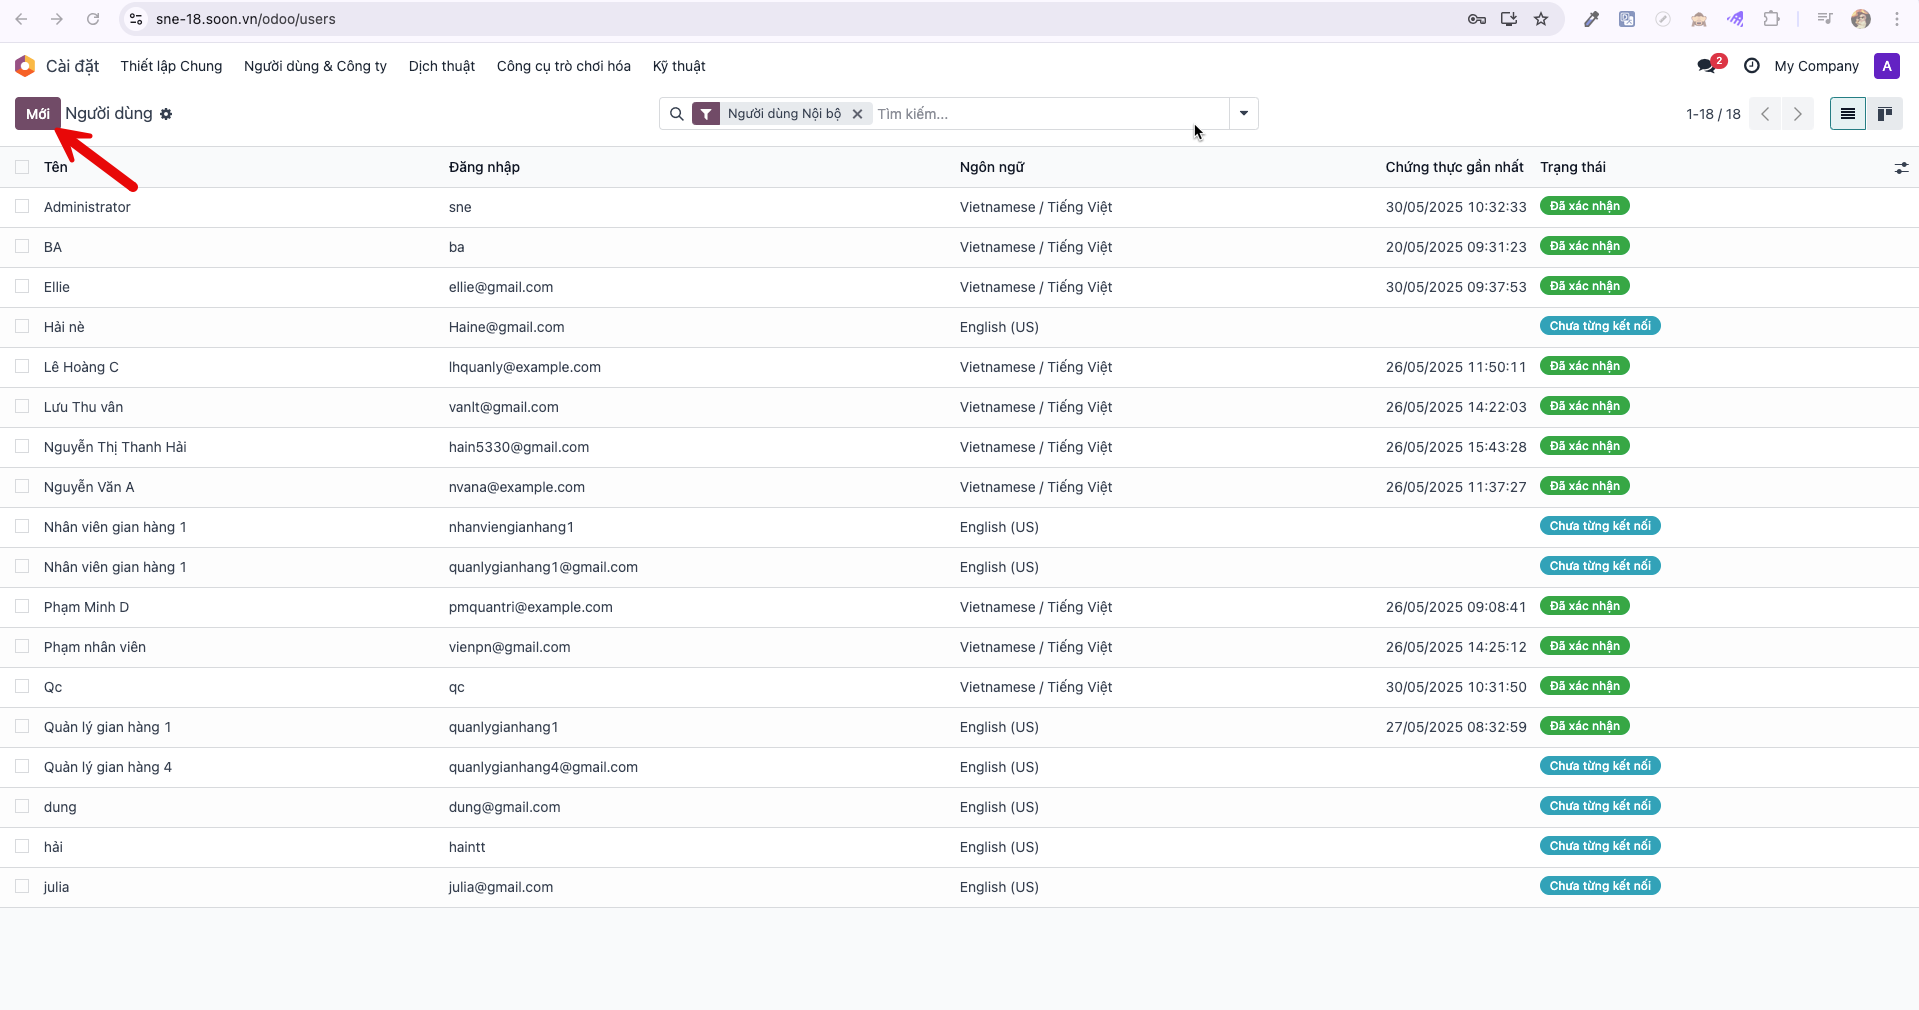Switch to list view
Screen dimensions: 1919x1010
[1847, 114]
